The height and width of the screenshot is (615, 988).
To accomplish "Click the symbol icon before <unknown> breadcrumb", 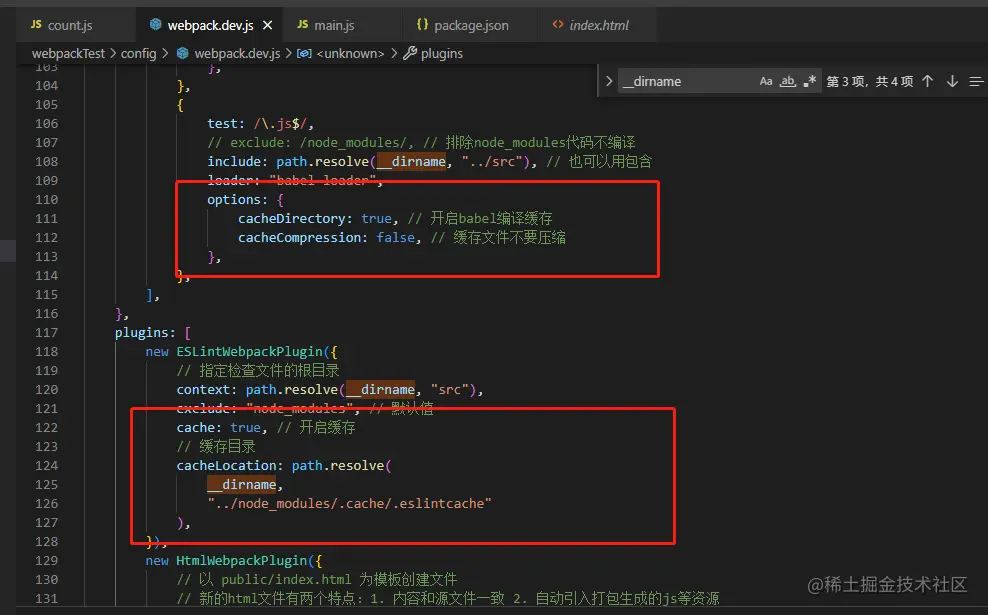I will point(304,54).
